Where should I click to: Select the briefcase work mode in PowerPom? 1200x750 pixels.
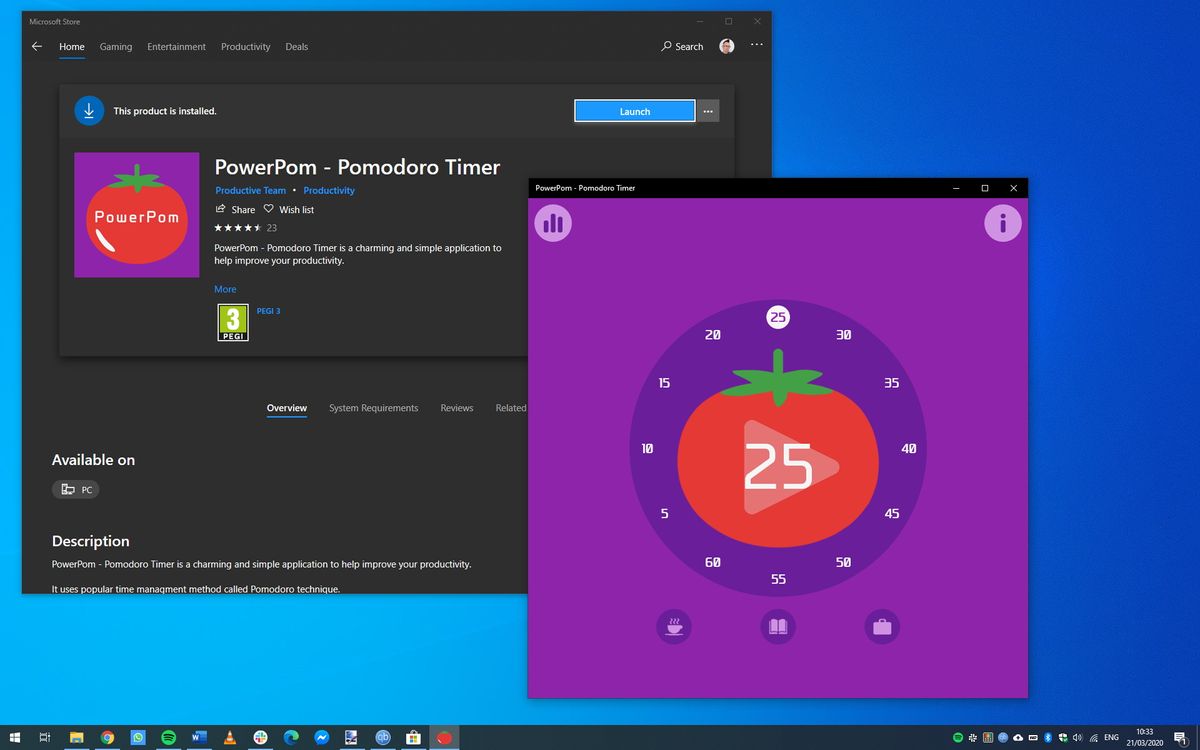(x=882, y=626)
